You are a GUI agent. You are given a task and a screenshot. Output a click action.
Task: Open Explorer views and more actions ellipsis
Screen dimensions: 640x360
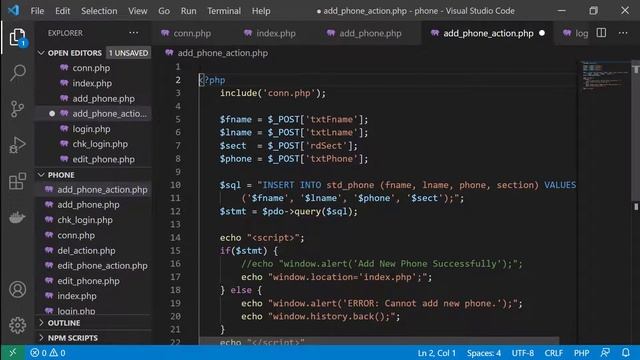pyautogui.click(x=133, y=33)
